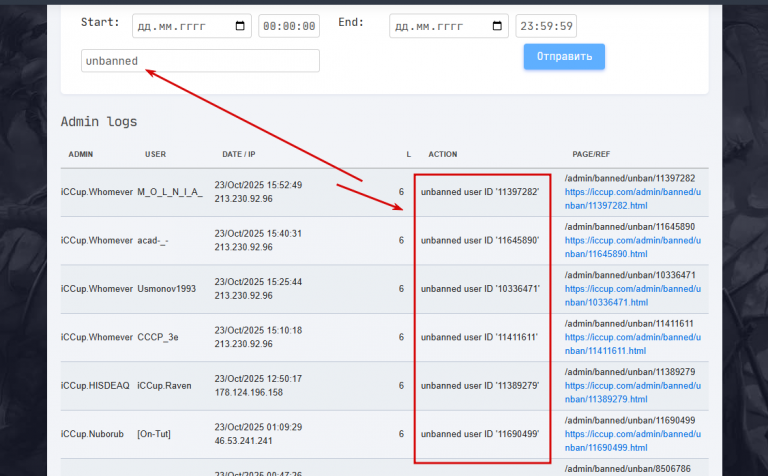The height and width of the screenshot is (476, 768).
Task: Select the L column header
Action: point(408,154)
